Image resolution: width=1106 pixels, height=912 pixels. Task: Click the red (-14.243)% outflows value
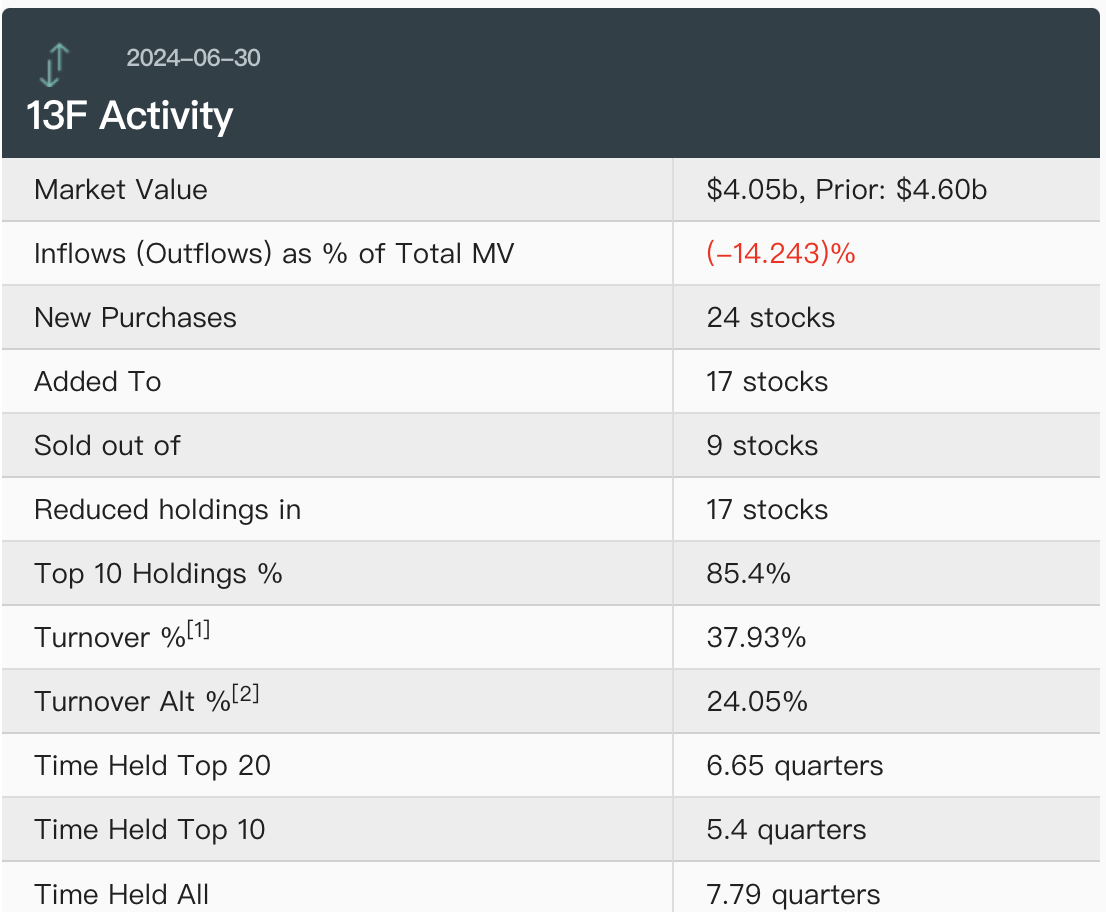pos(780,254)
